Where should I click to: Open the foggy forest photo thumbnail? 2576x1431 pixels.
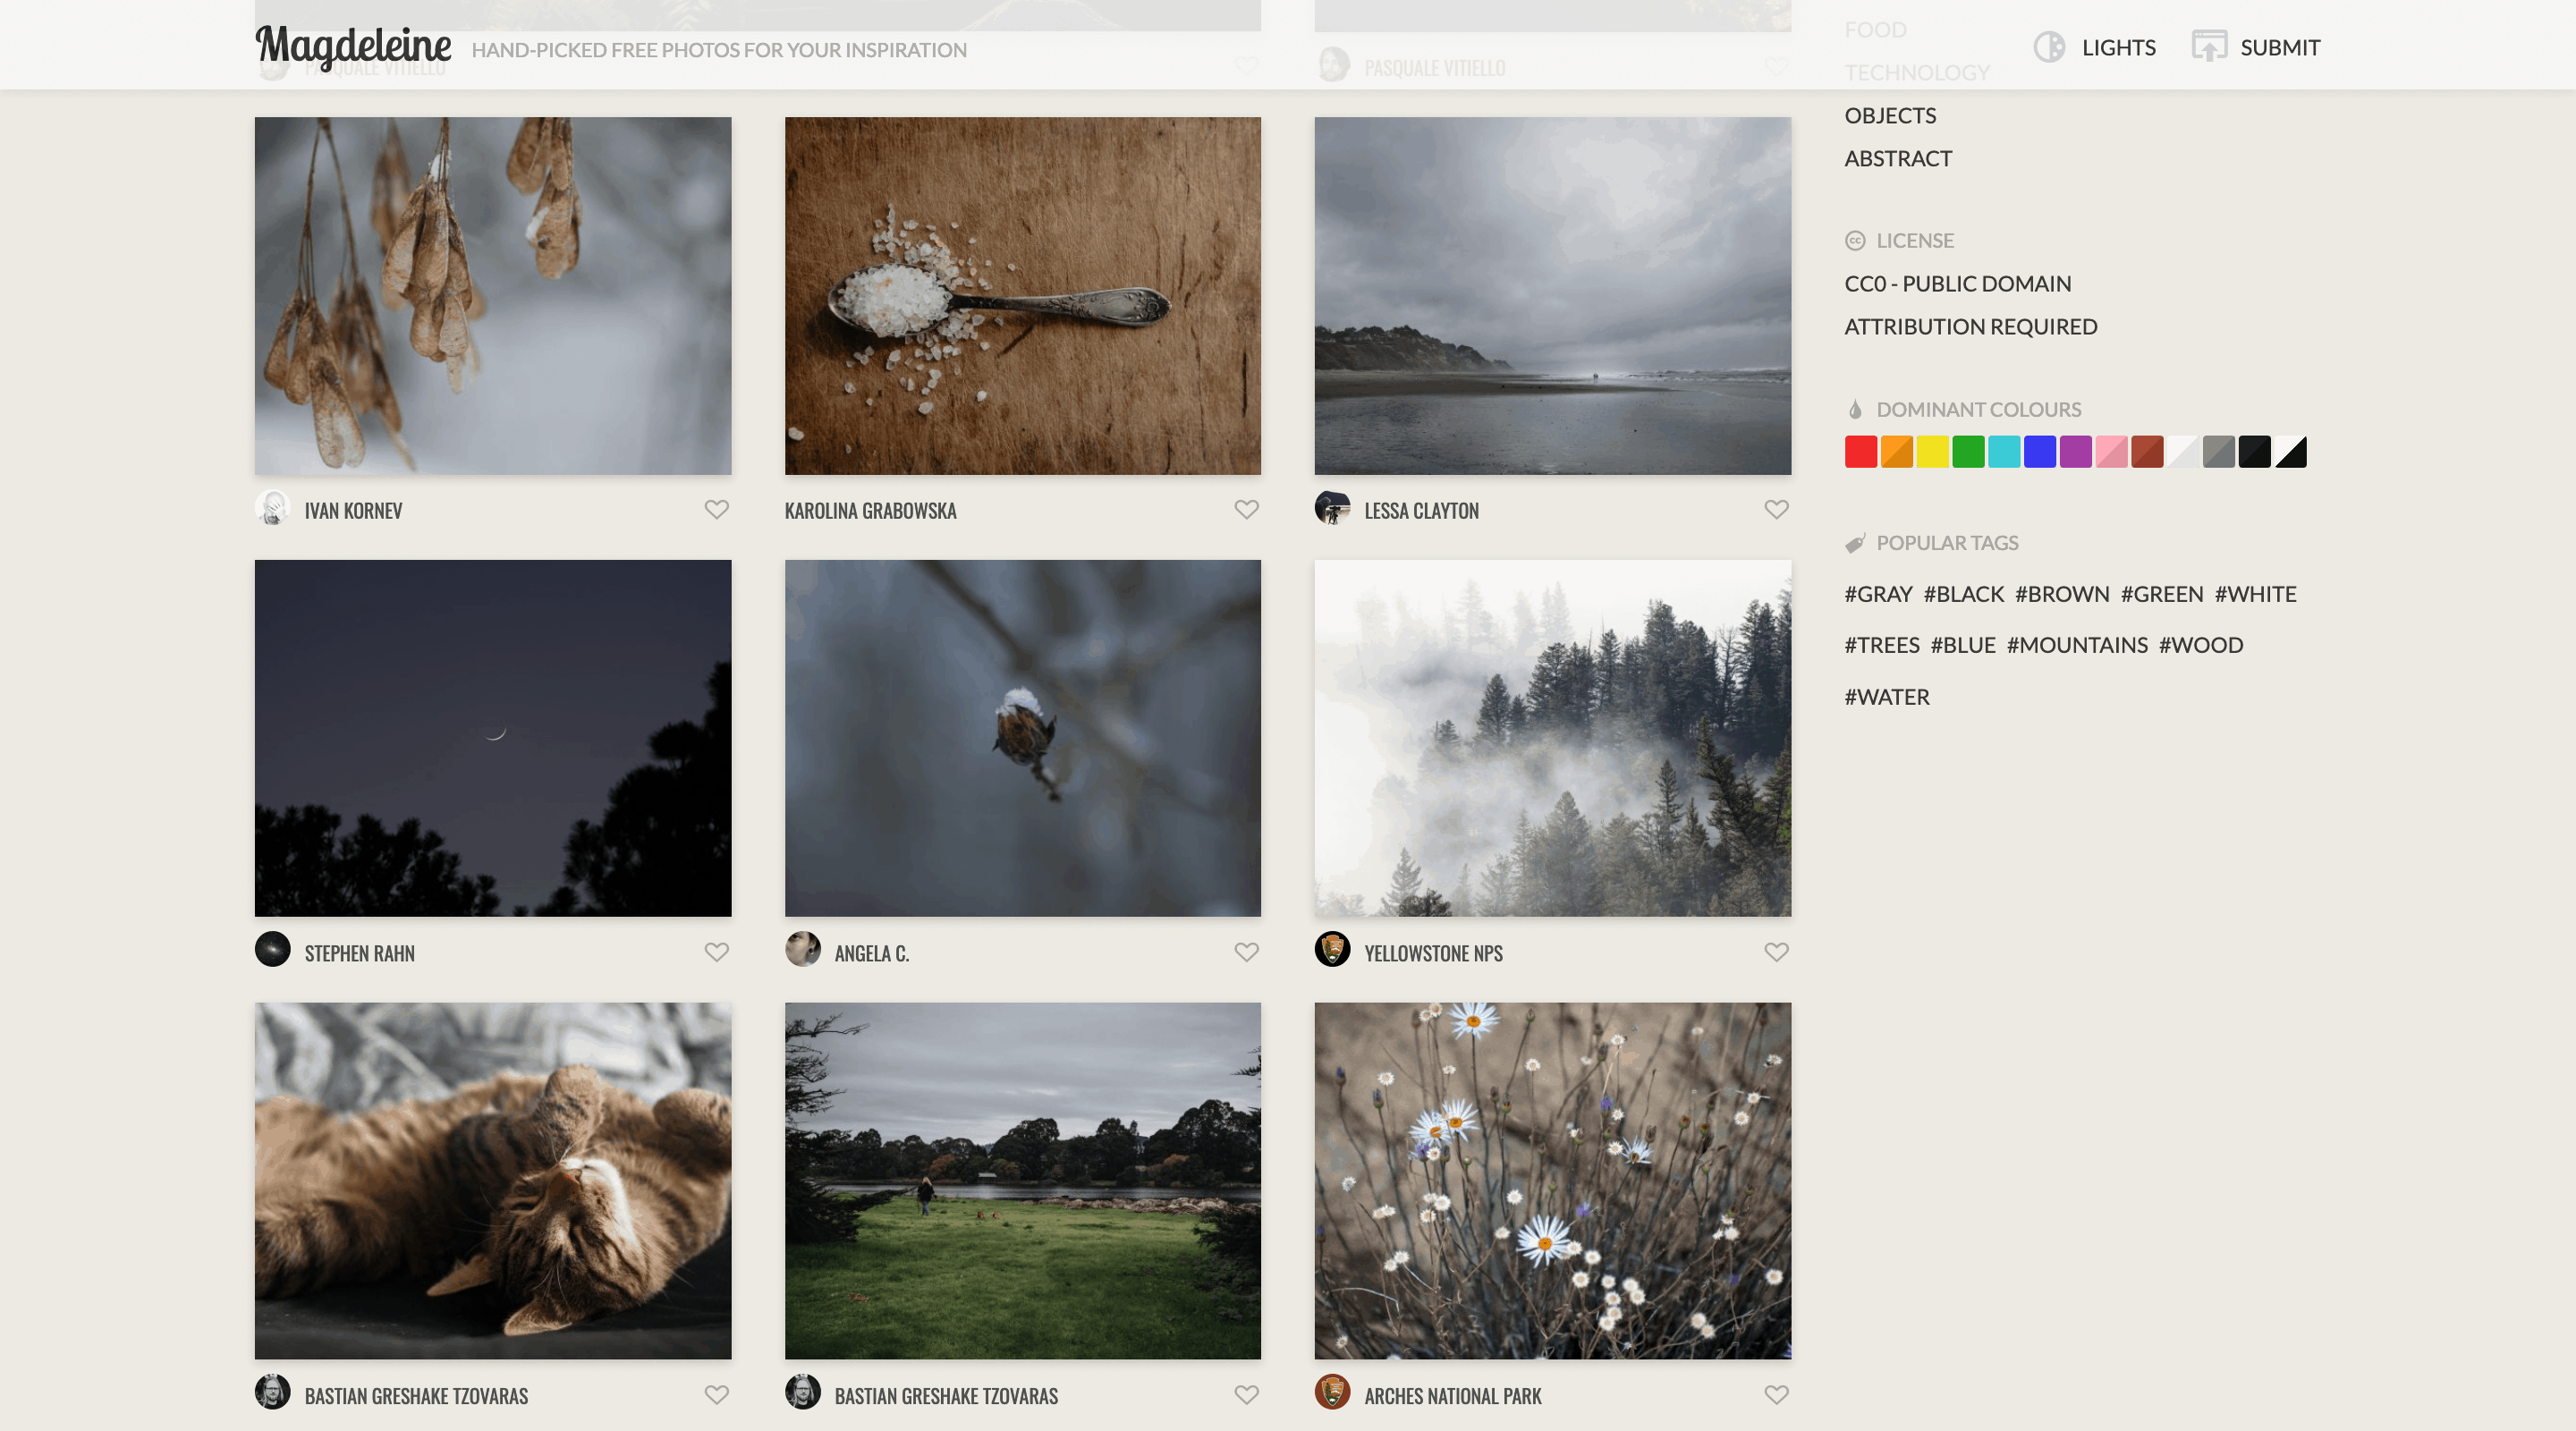pos(1552,738)
